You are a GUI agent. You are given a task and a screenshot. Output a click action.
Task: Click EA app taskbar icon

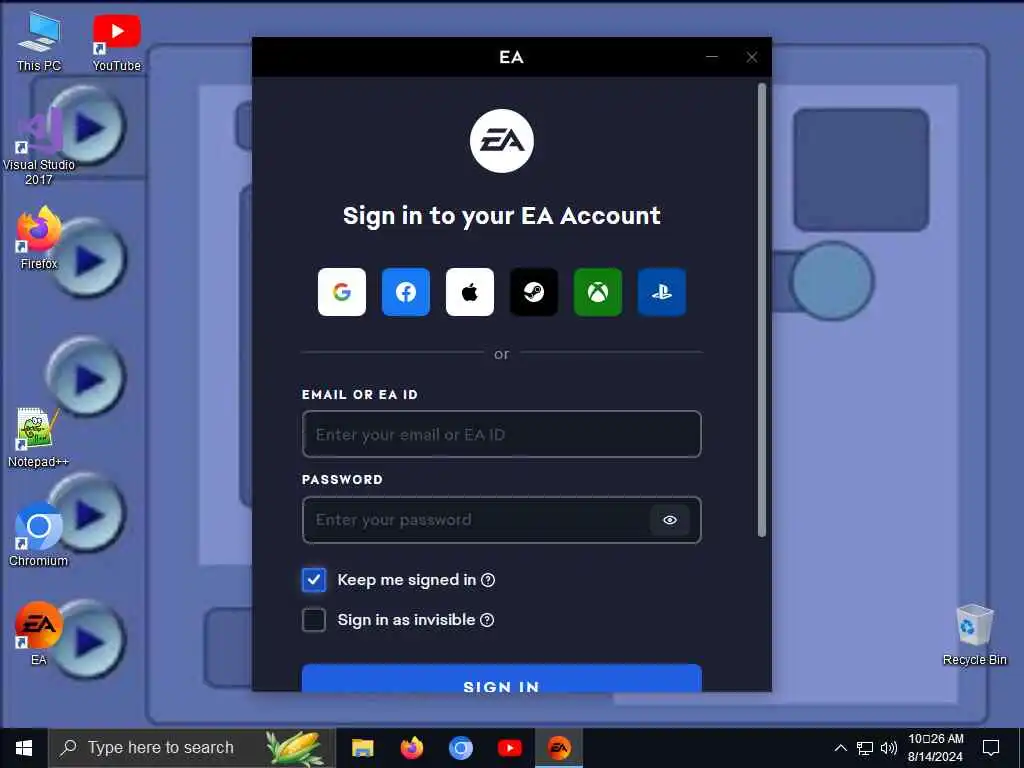click(x=559, y=748)
